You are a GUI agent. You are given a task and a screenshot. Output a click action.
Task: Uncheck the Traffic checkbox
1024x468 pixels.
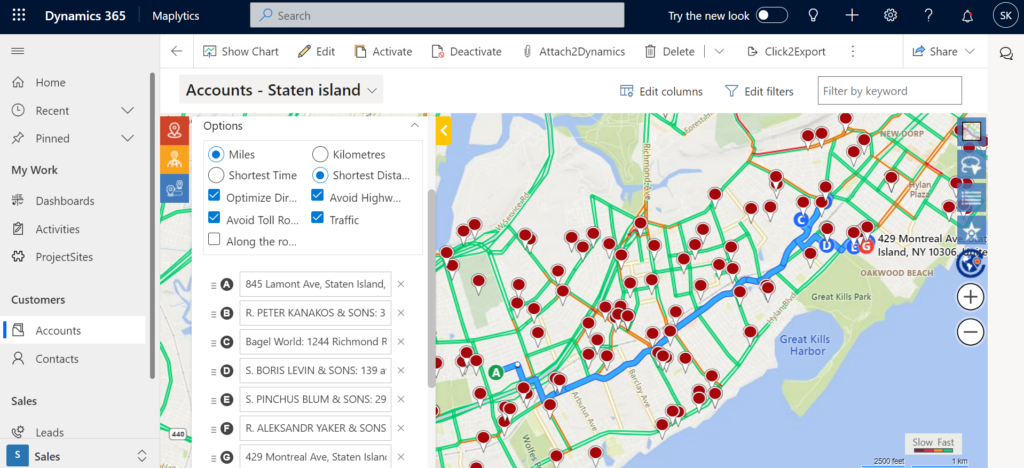coord(318,218)
